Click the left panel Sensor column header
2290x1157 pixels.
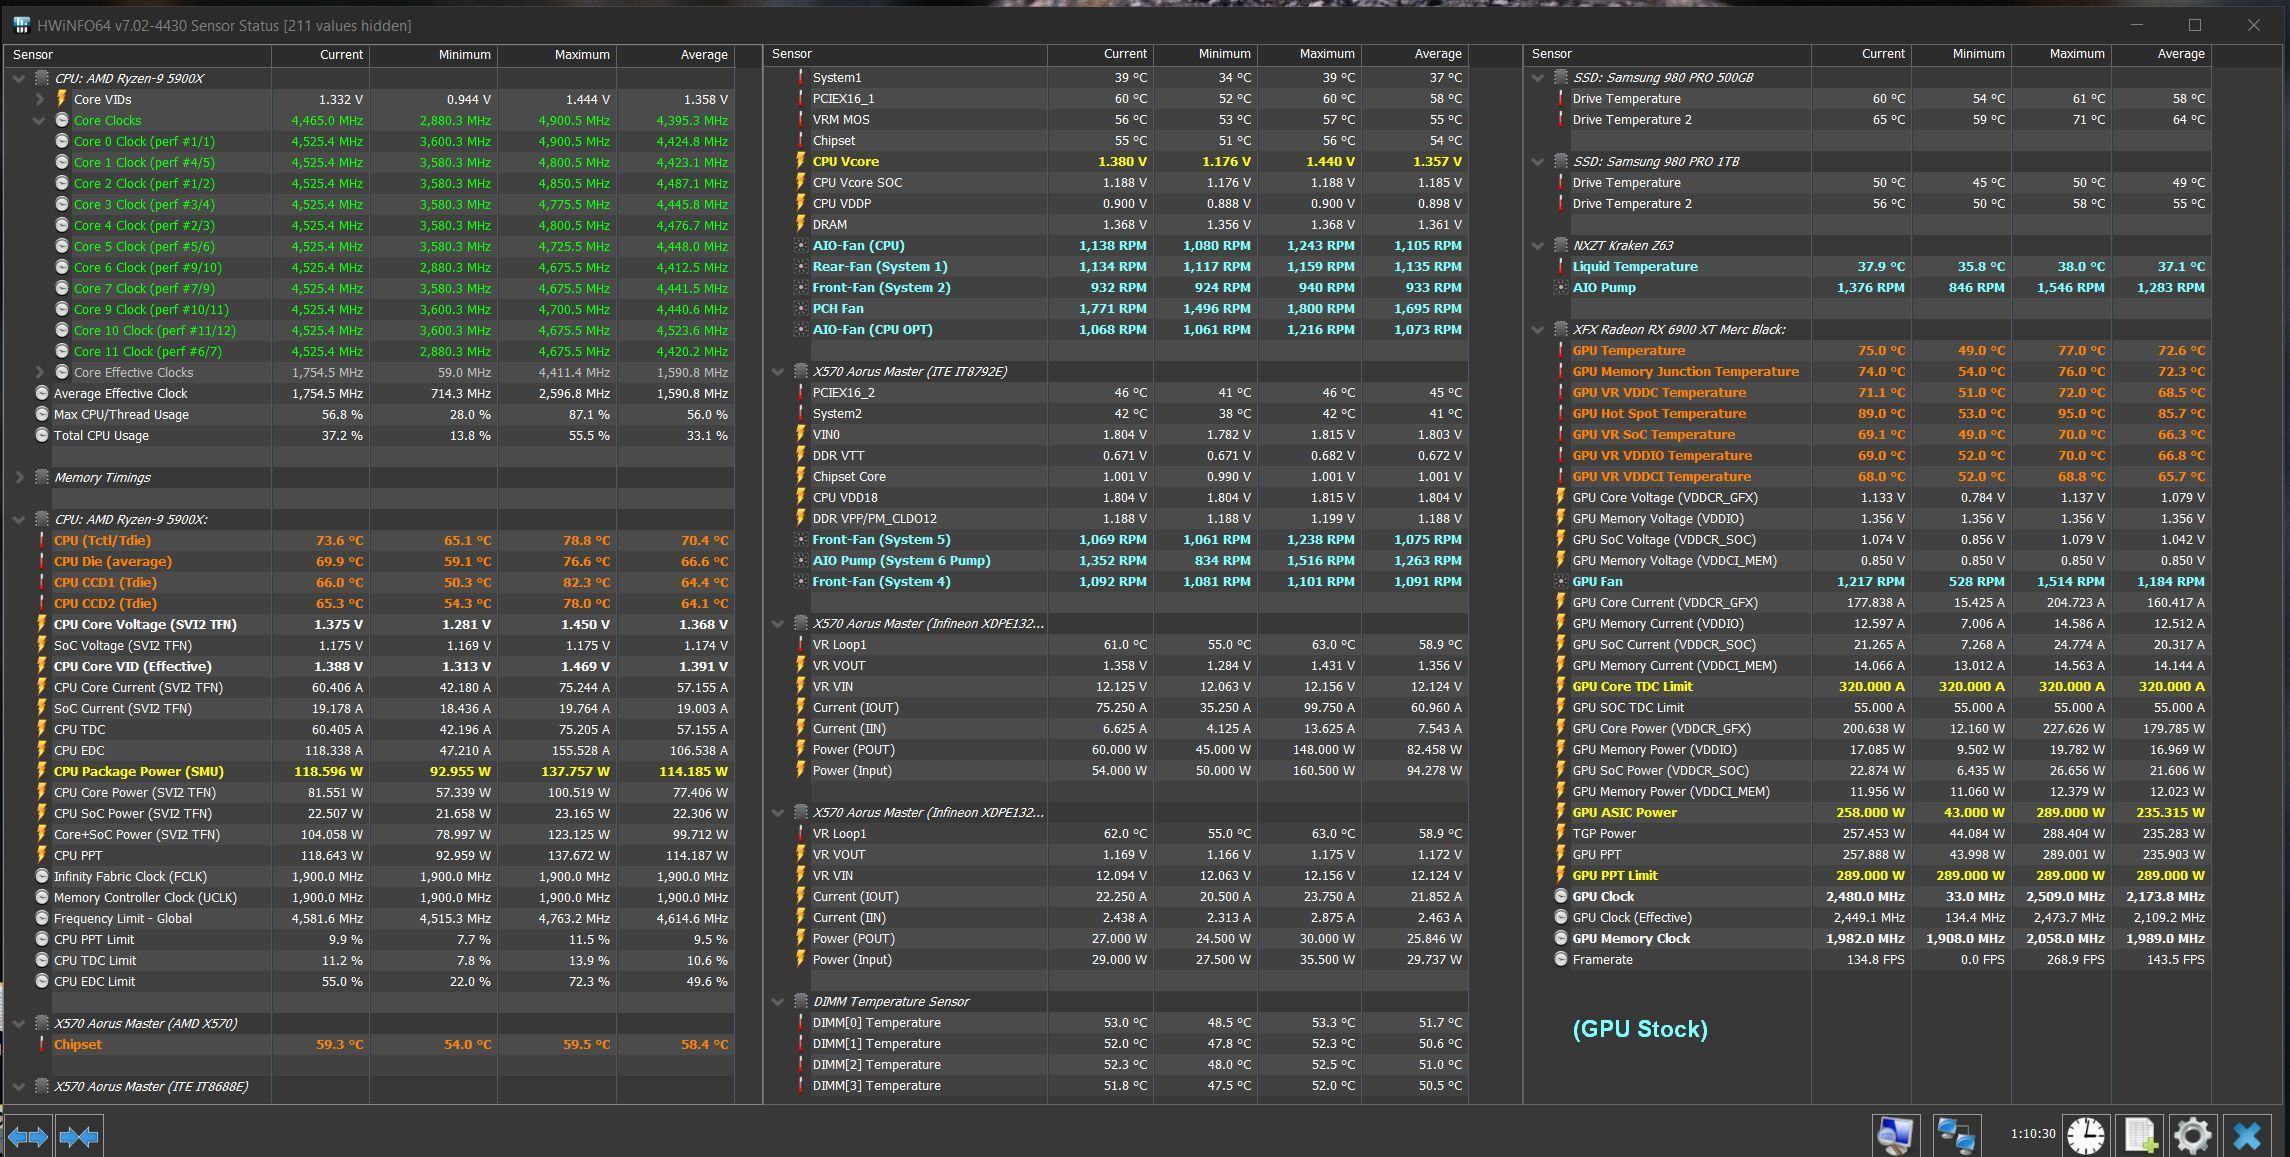[x=138, y=55]
